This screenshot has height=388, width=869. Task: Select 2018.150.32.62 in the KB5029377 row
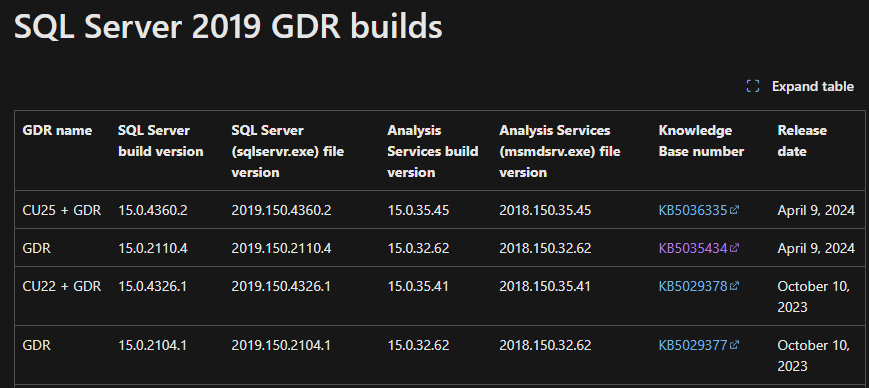click(545, 345)
